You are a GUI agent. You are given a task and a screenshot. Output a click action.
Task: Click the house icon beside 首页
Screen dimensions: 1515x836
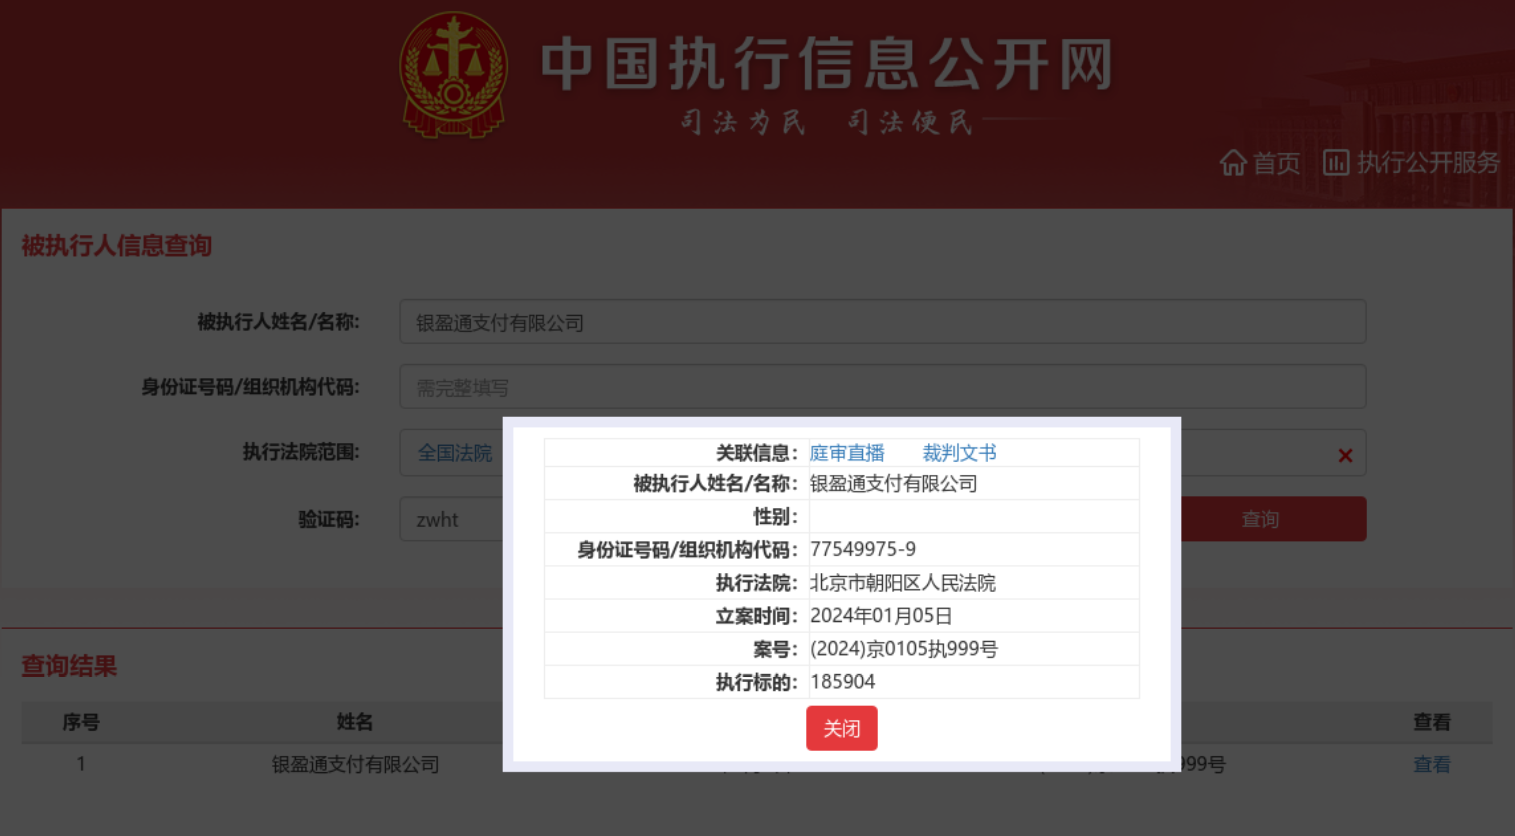click(x=1233, y=162)
